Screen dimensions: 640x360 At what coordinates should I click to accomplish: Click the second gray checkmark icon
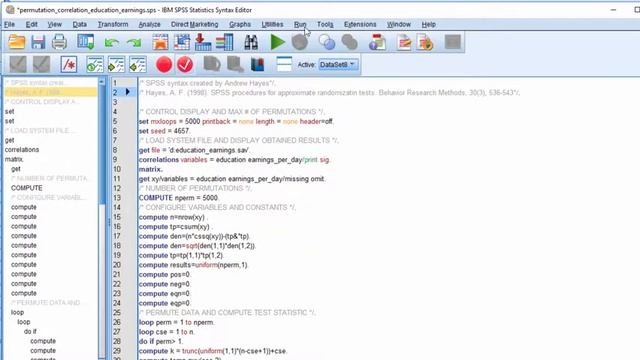pyautogui.click(x=42, y=64)
